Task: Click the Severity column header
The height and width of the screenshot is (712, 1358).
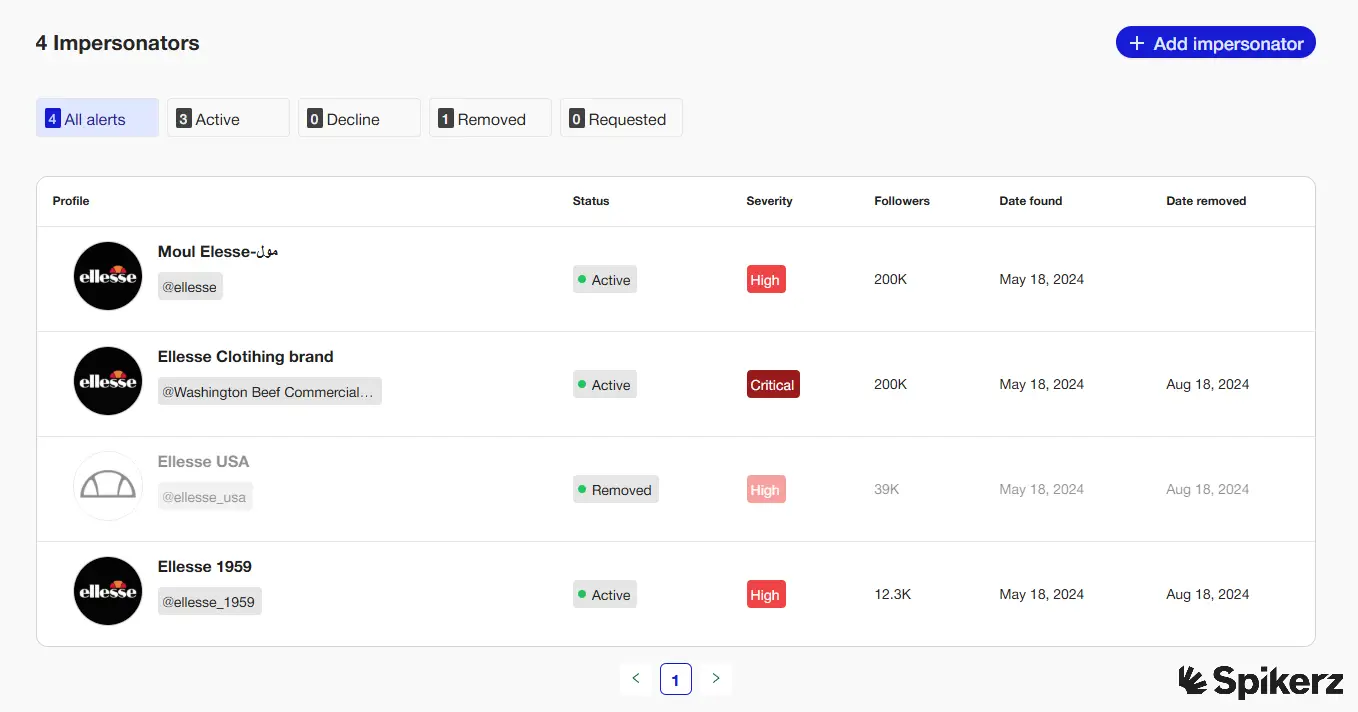Action: 769,201
